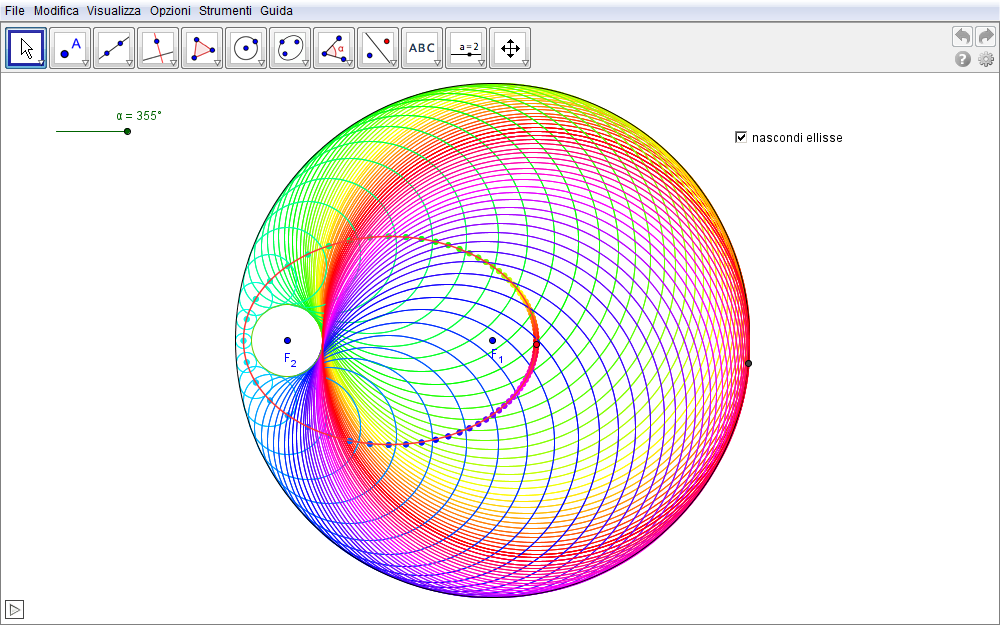This screenshot has height=625, width=1000.
Task: Expand the Circle tool dropdown triangle
Action: pyautogui.click(x=261, y=63)
